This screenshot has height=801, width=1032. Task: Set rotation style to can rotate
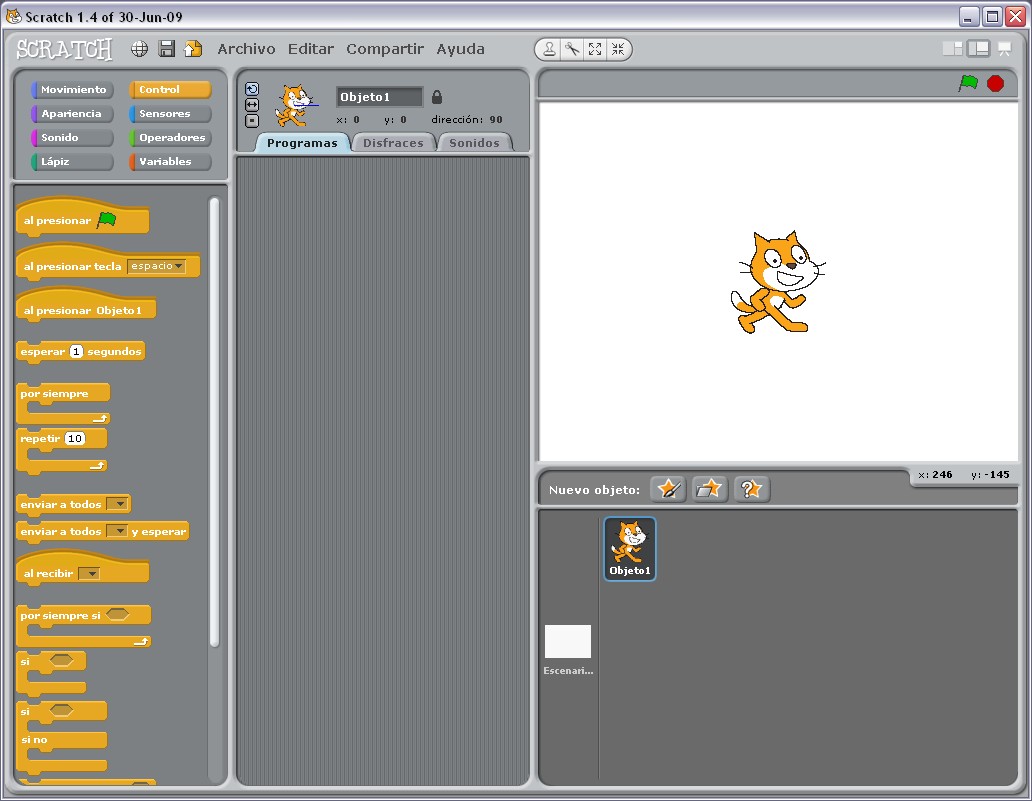tap(252, 89)
